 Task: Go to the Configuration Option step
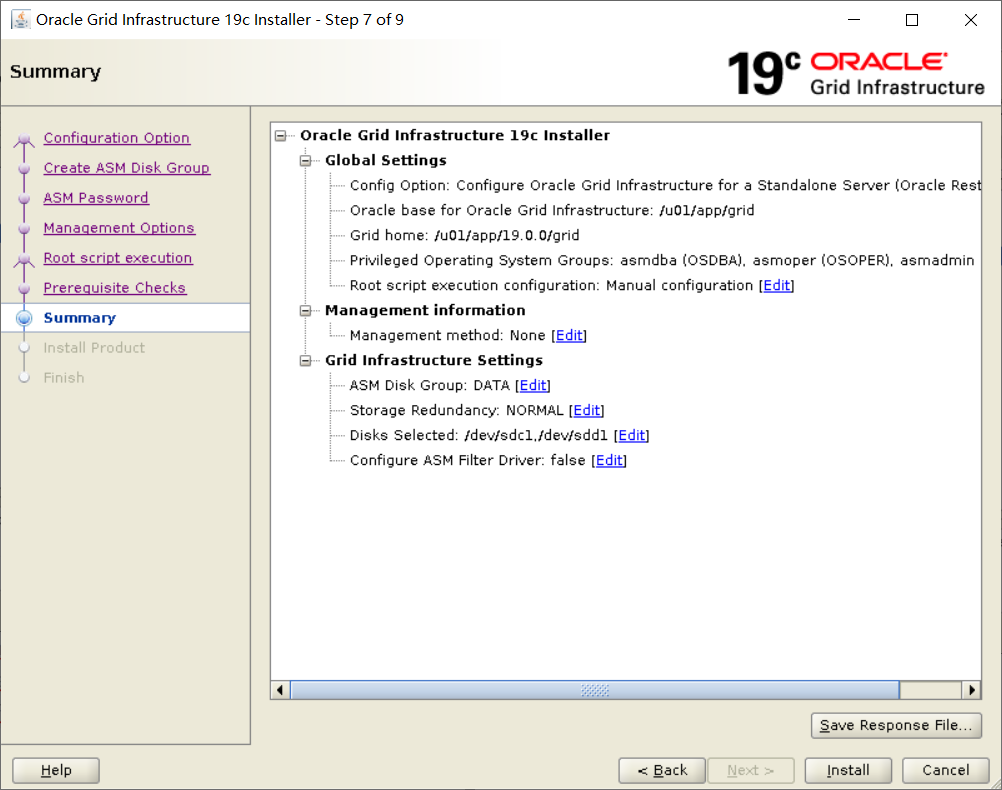116,138
